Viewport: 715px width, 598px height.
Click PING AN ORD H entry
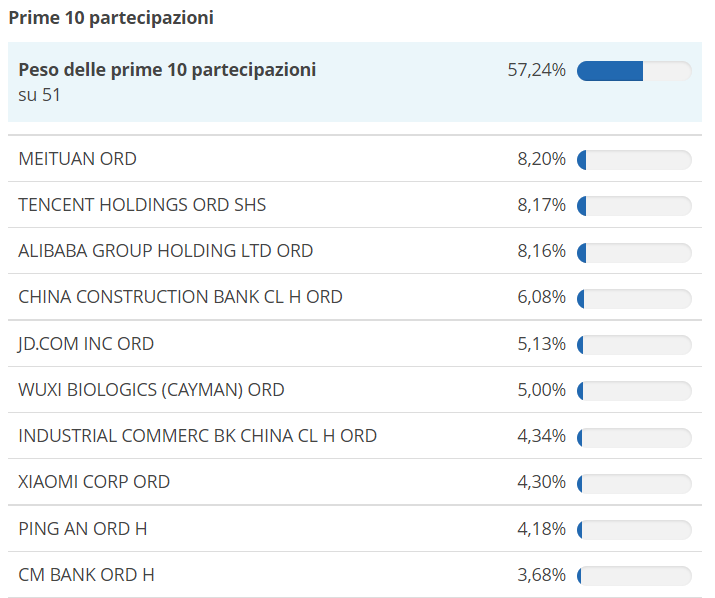click(x=83, y=529)
